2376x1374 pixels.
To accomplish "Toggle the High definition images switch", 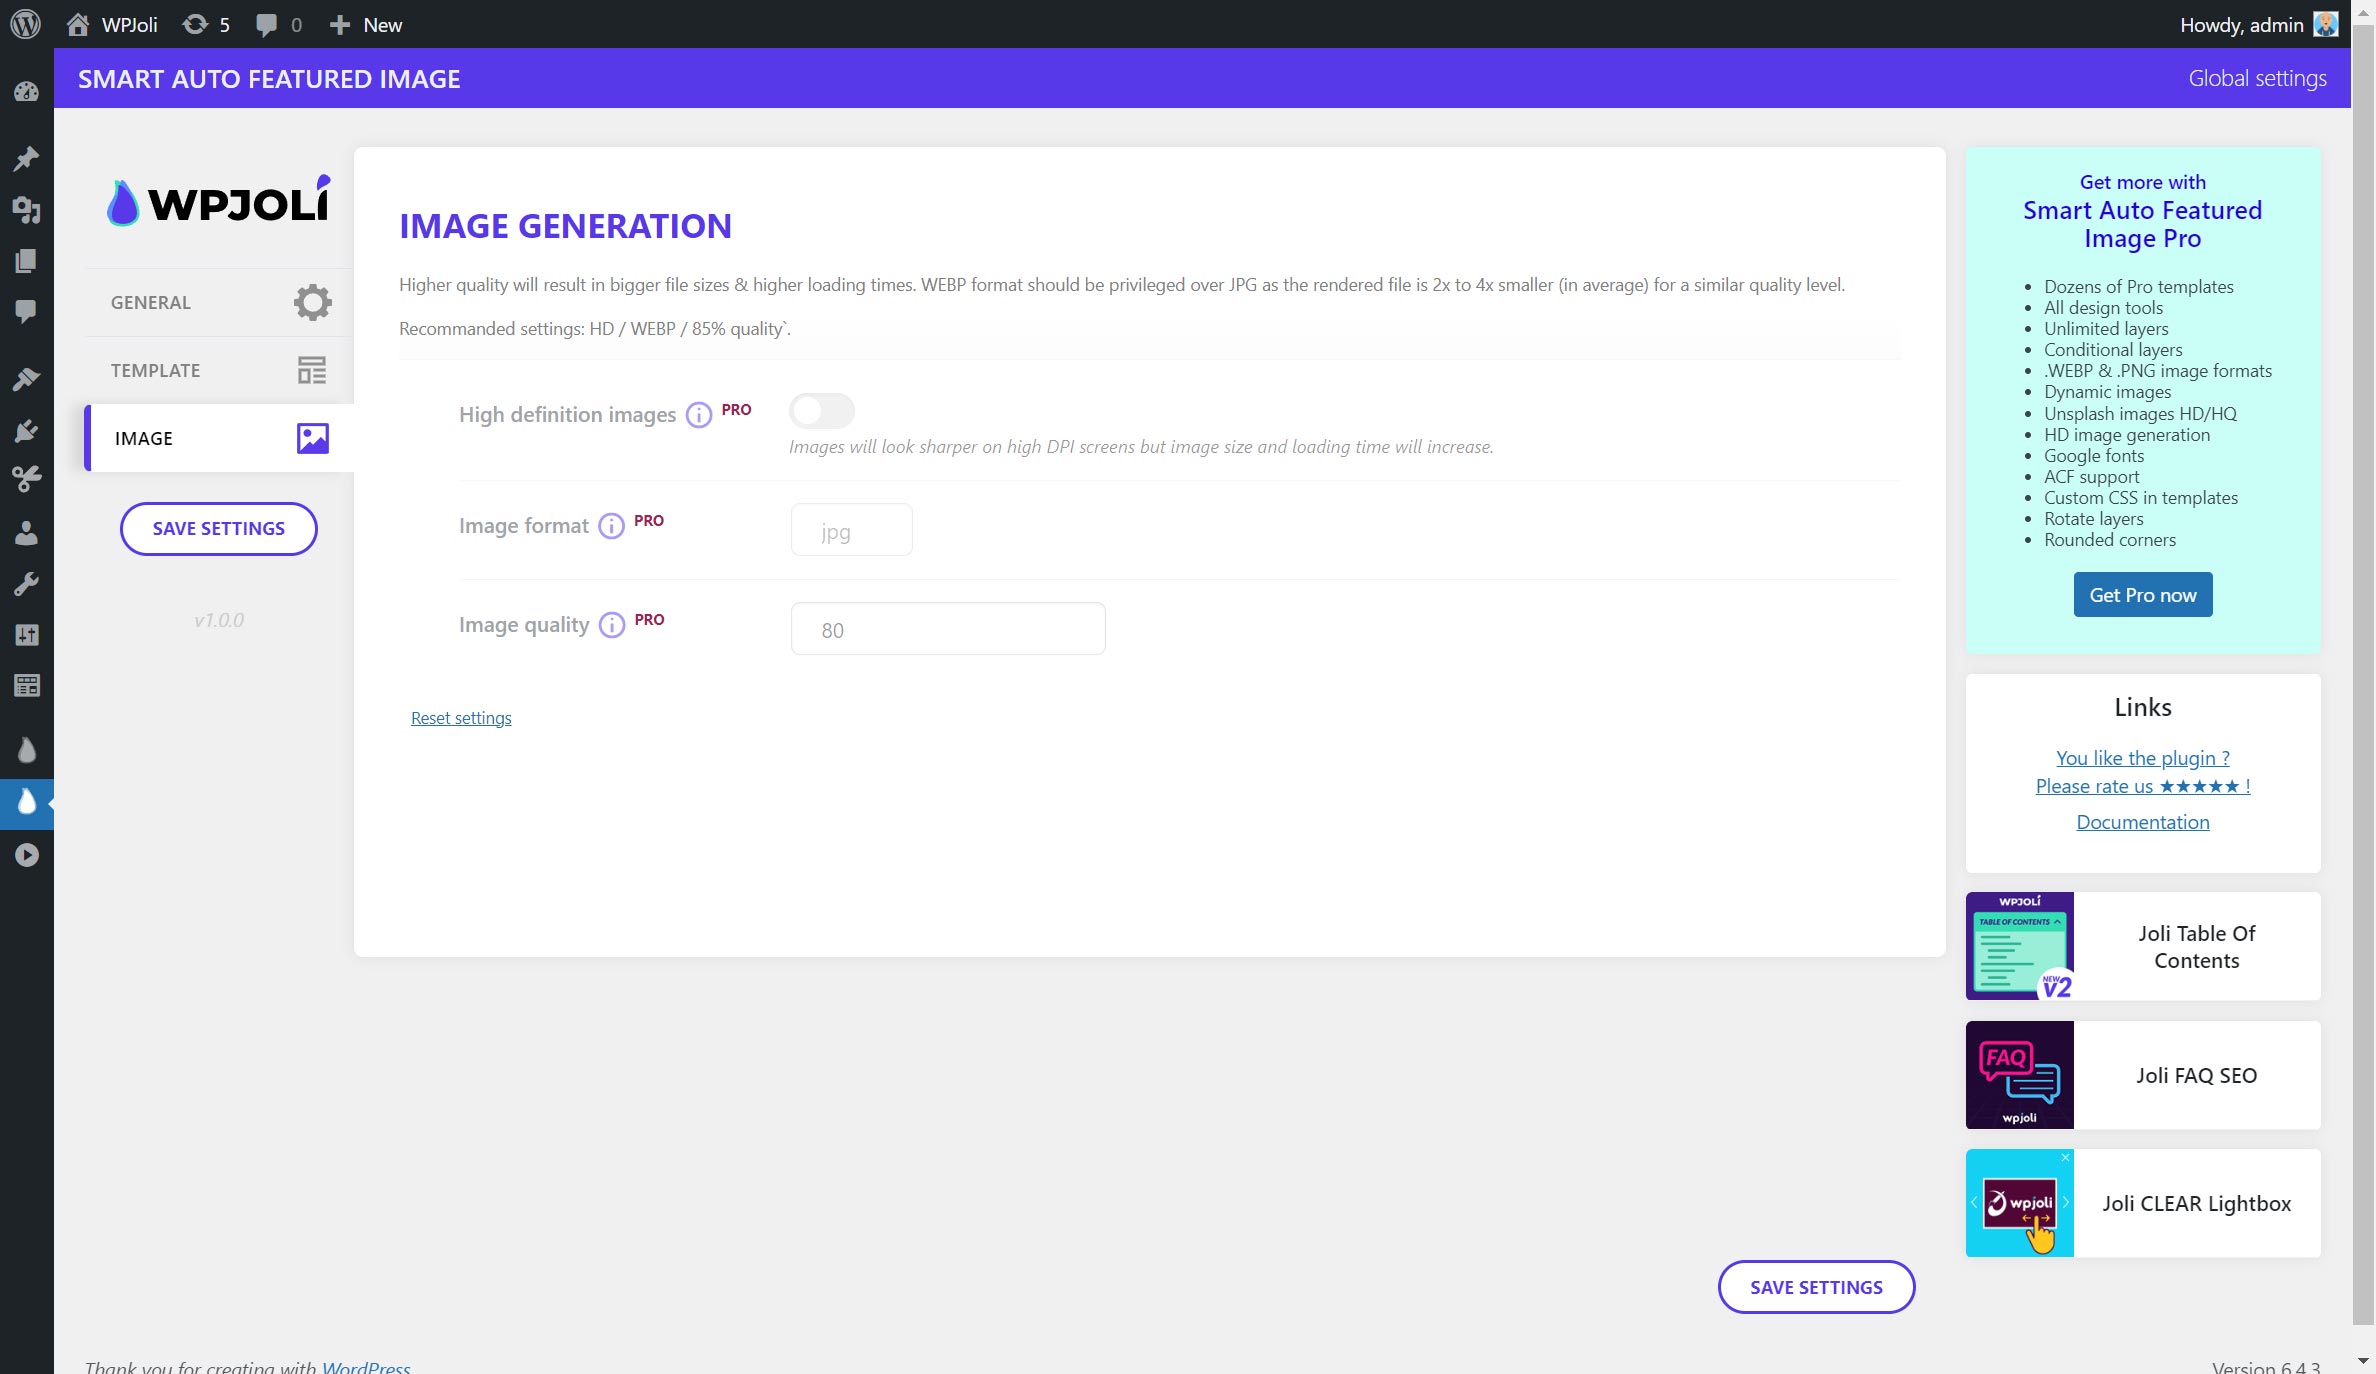I will 822,411.
